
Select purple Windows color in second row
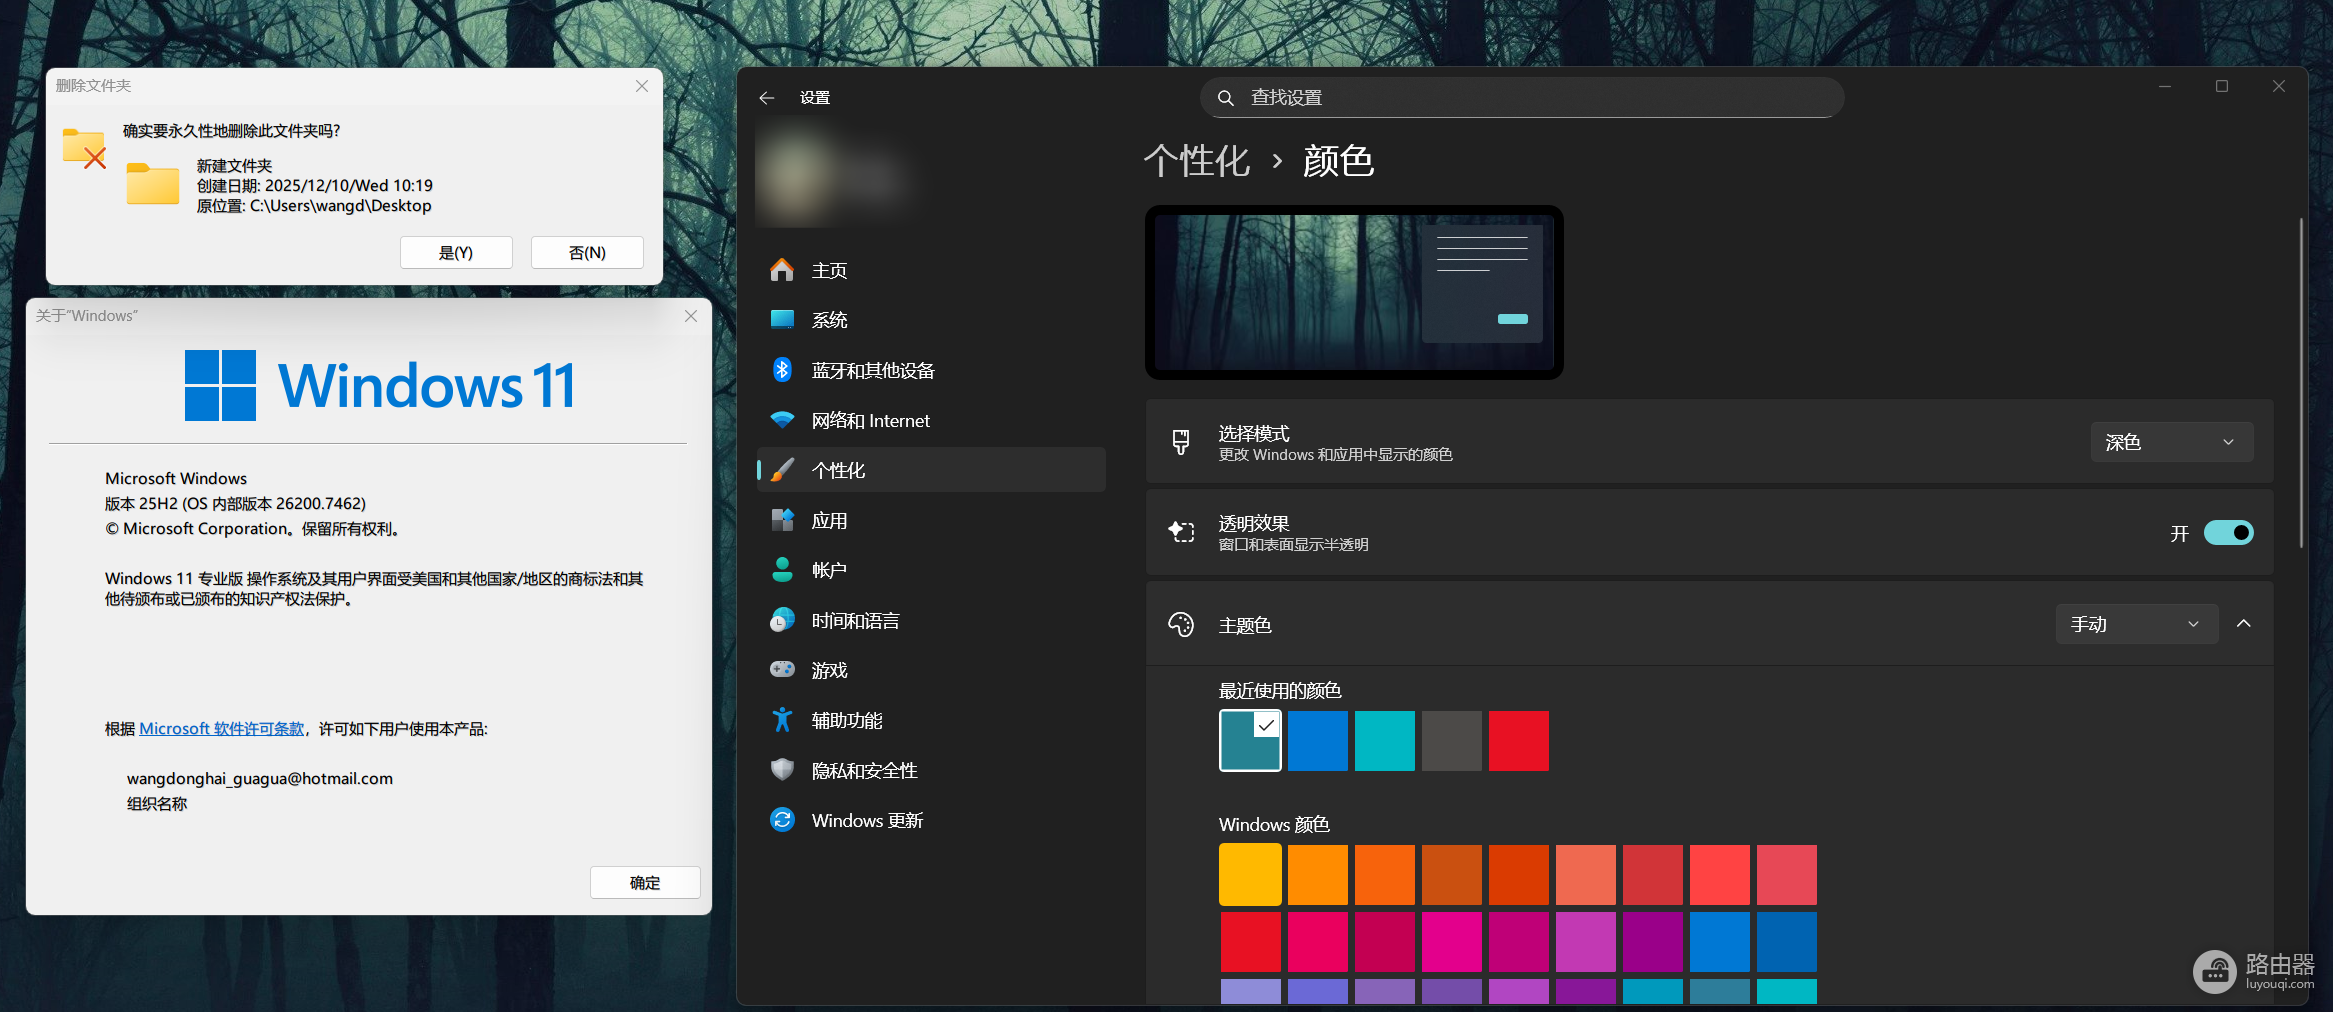pos(1653,942)
